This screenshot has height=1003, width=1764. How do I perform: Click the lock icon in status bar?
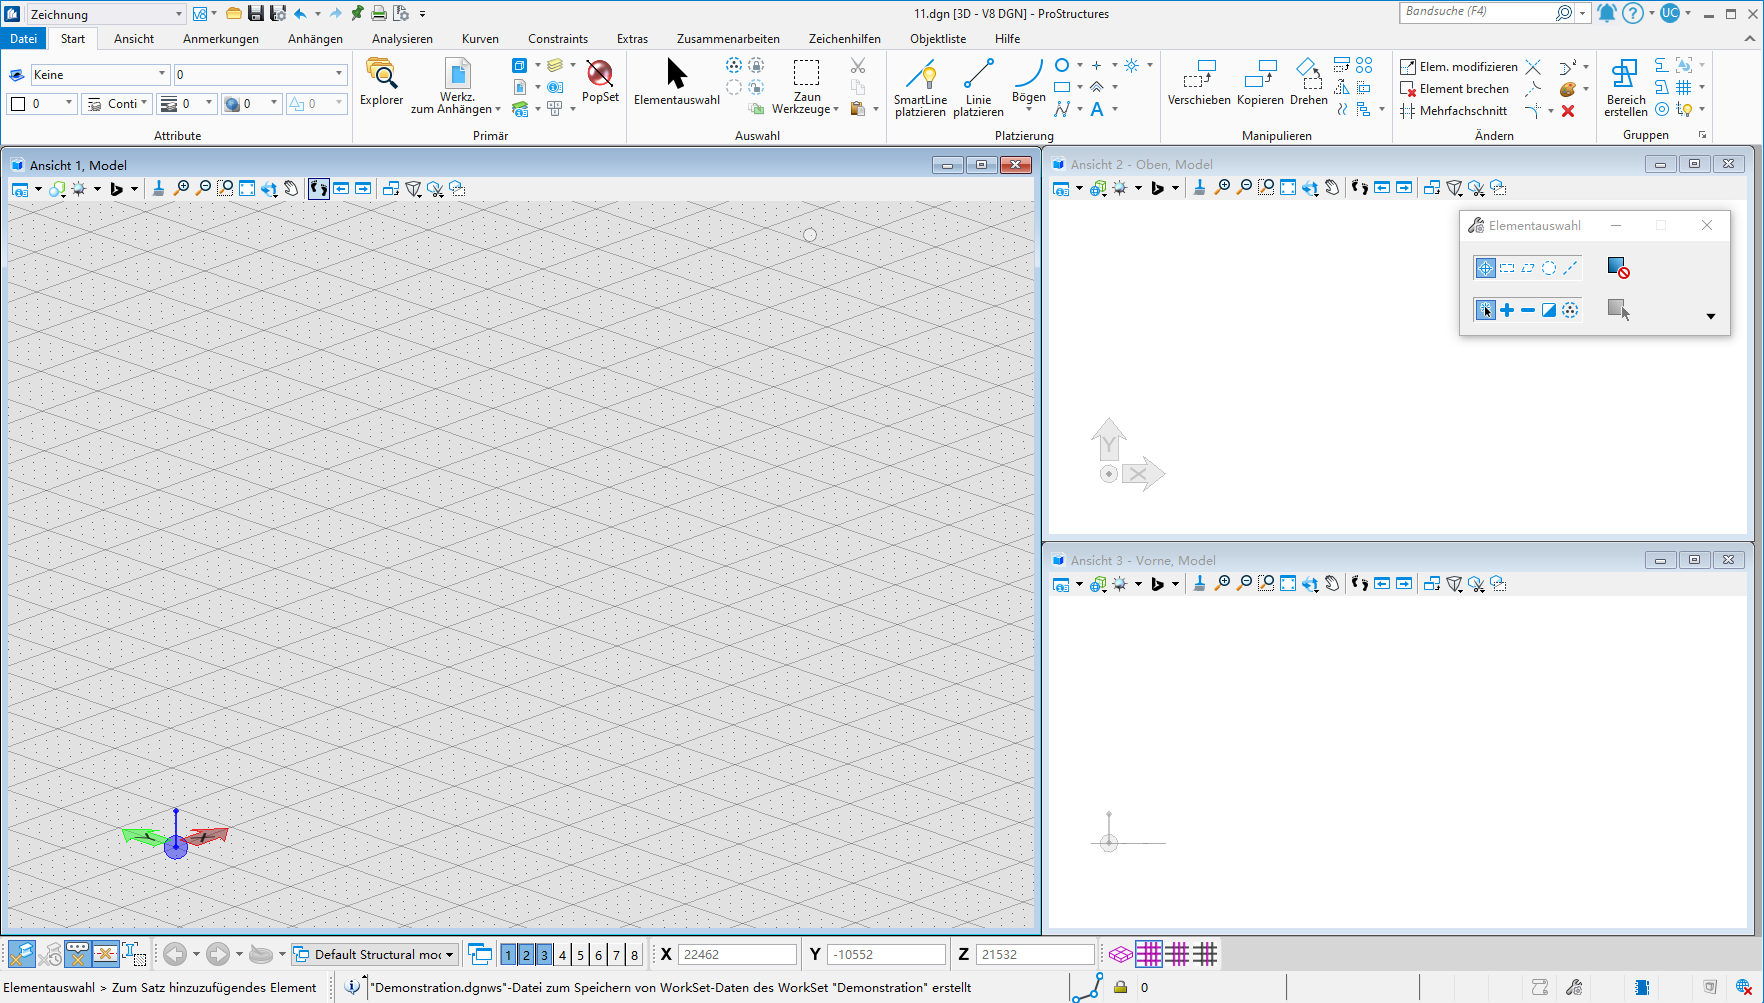1120,987
